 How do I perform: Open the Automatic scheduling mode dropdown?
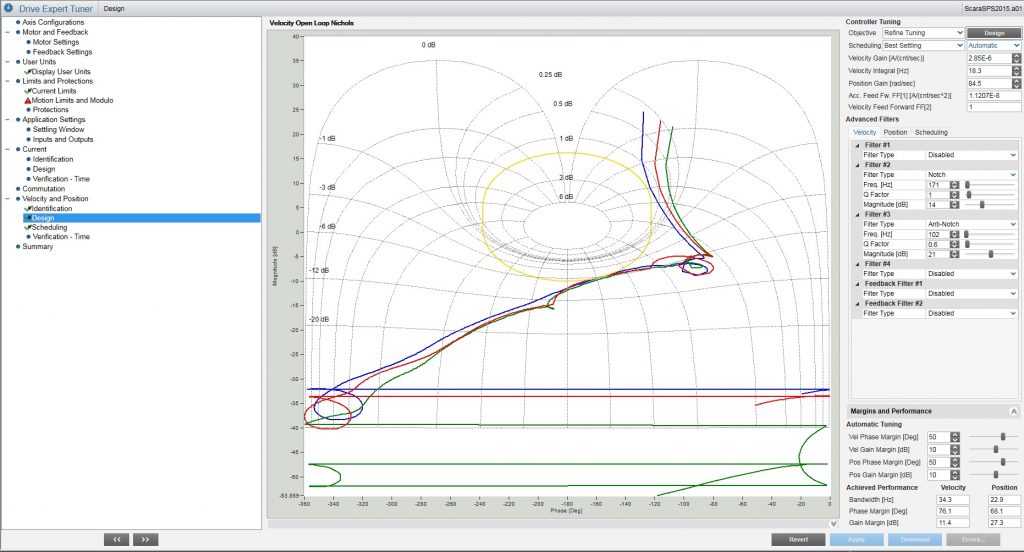click(994, 45)
